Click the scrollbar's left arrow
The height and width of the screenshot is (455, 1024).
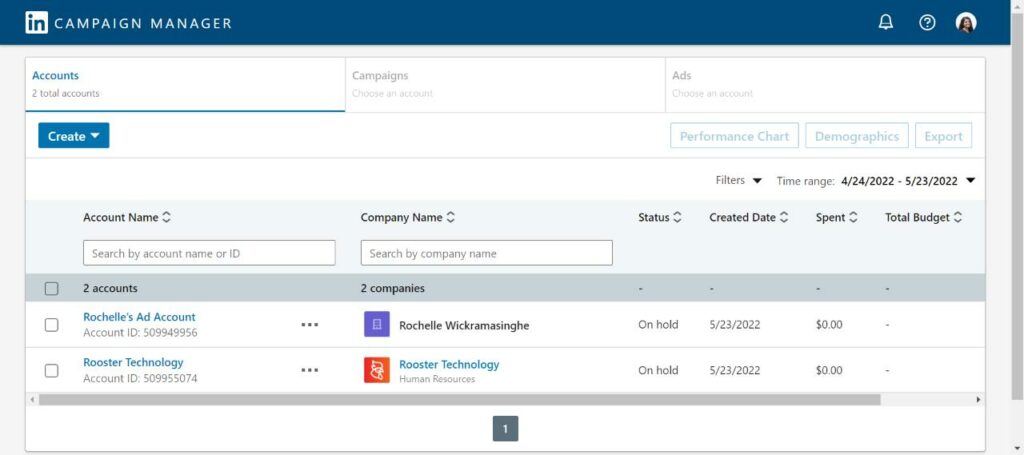(x=32, y=399)
